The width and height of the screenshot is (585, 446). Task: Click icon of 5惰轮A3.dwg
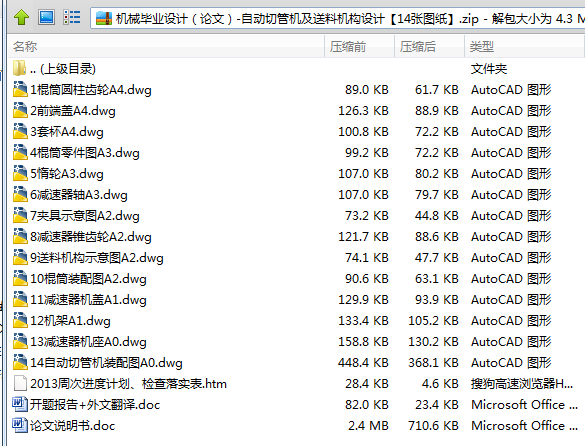point(20,173)
